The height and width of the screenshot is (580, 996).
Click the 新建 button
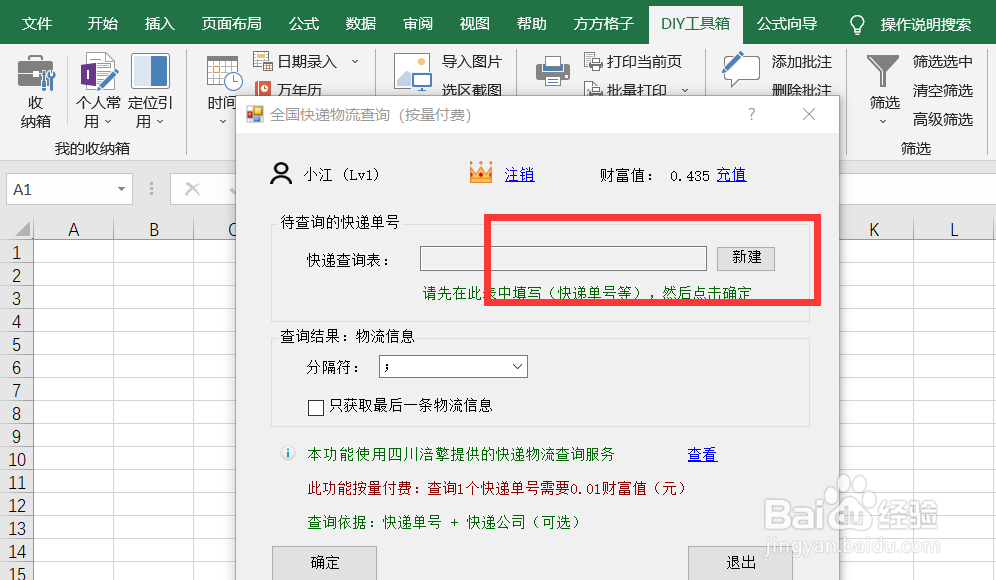point(745,259)
